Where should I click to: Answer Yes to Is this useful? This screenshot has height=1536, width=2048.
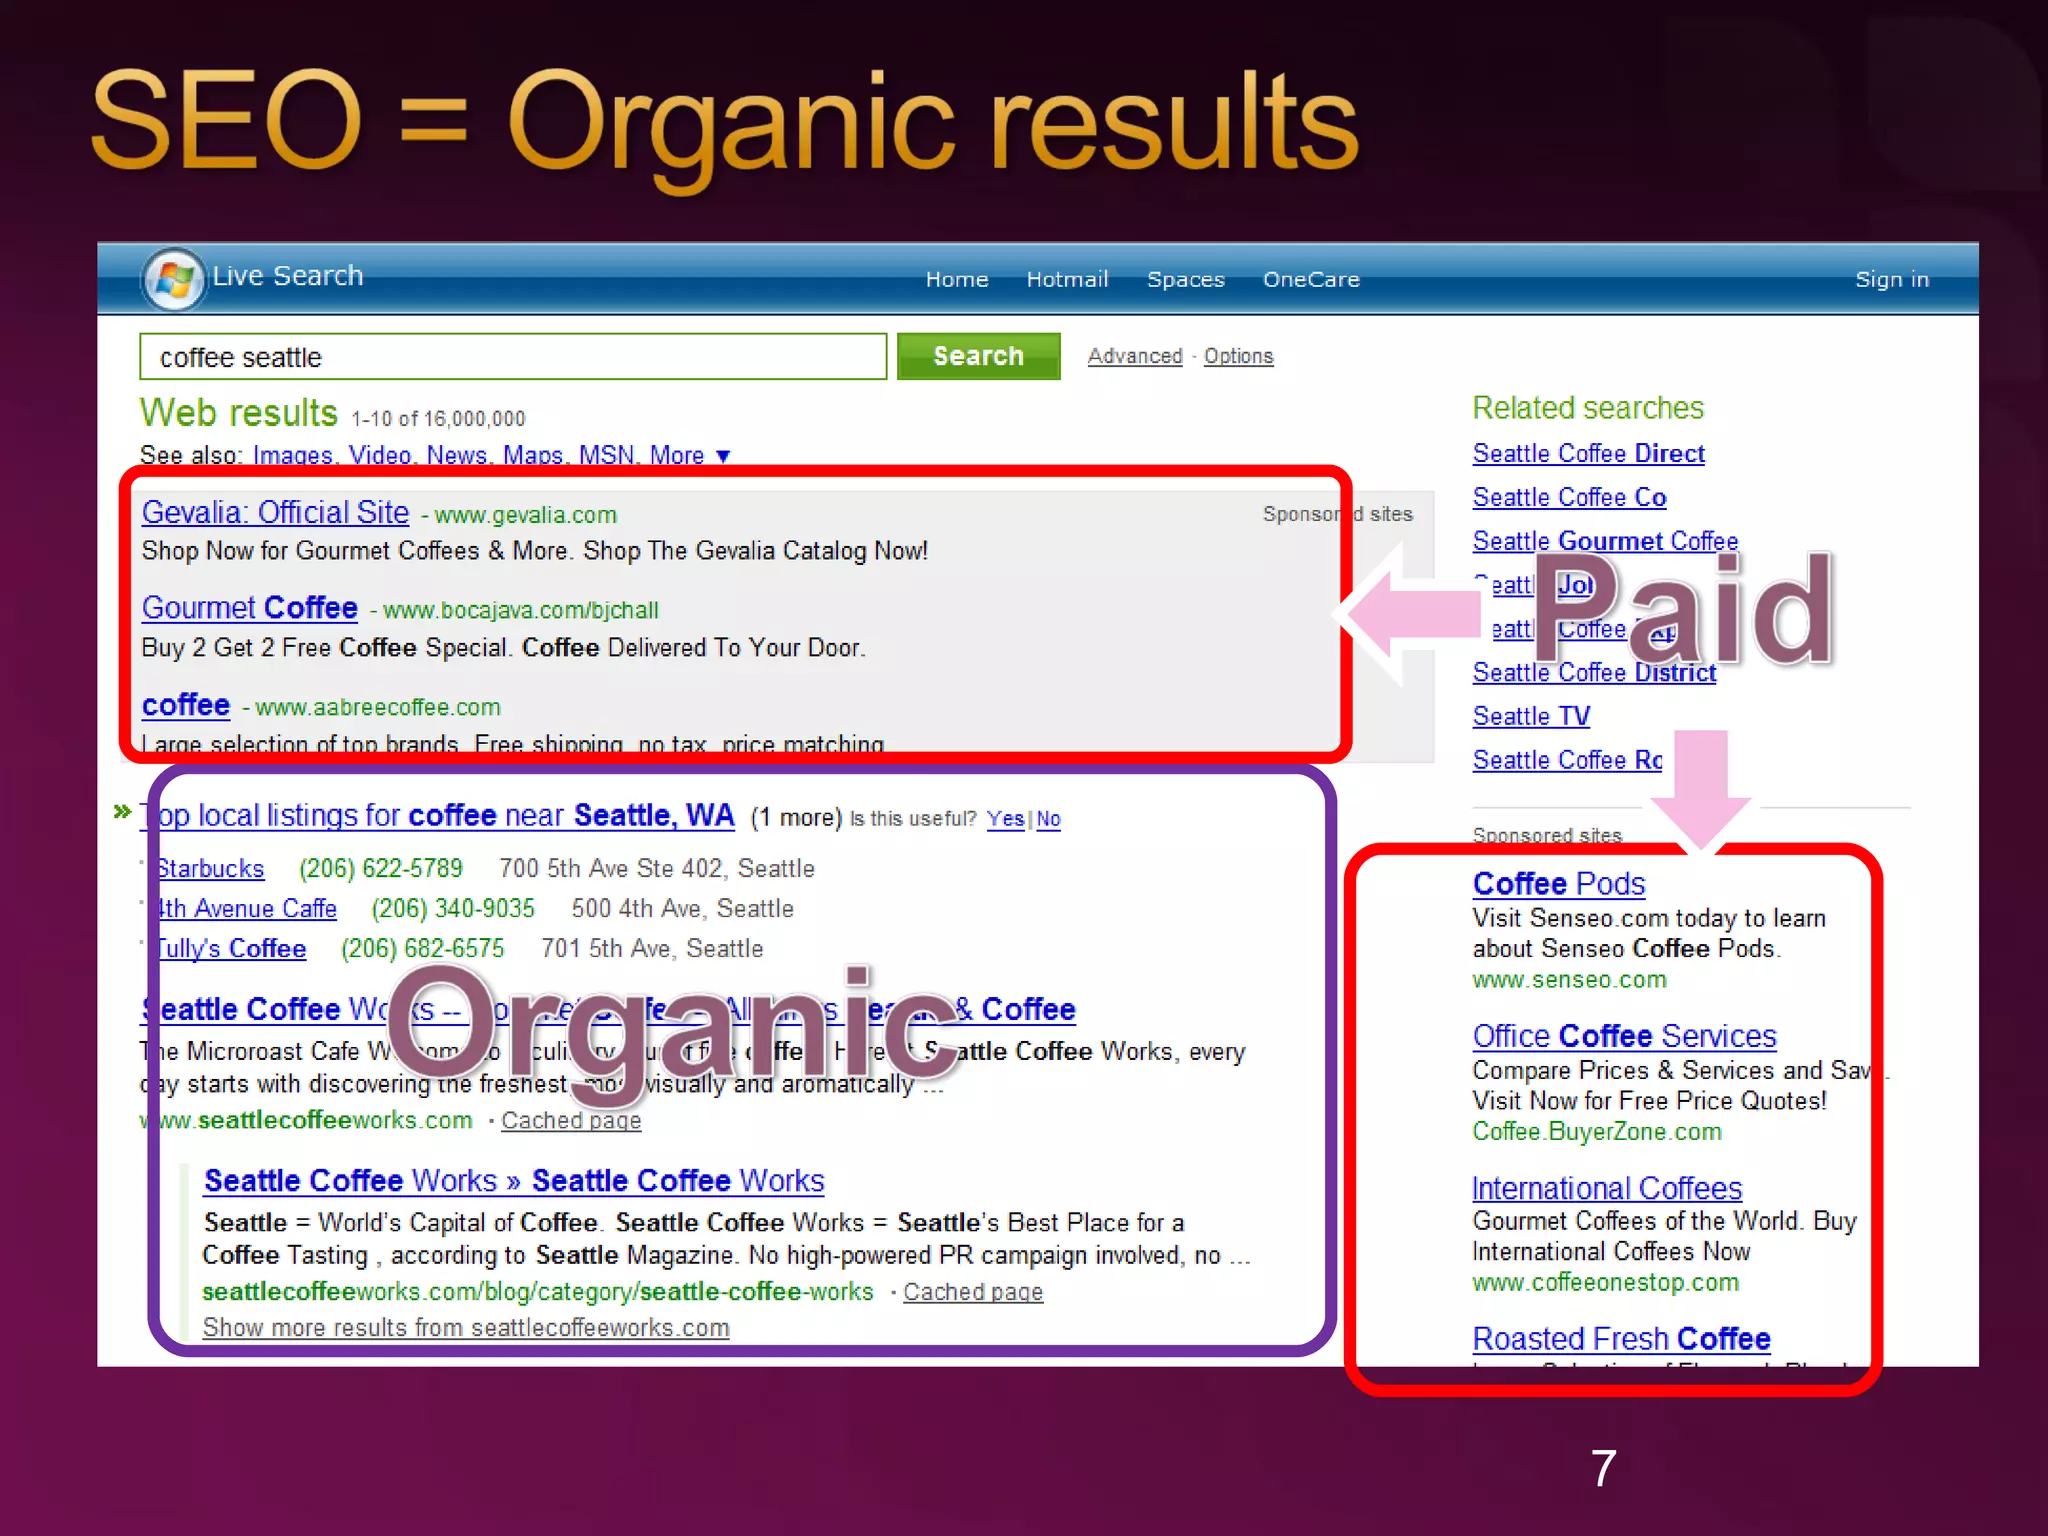coord(1004,819)
